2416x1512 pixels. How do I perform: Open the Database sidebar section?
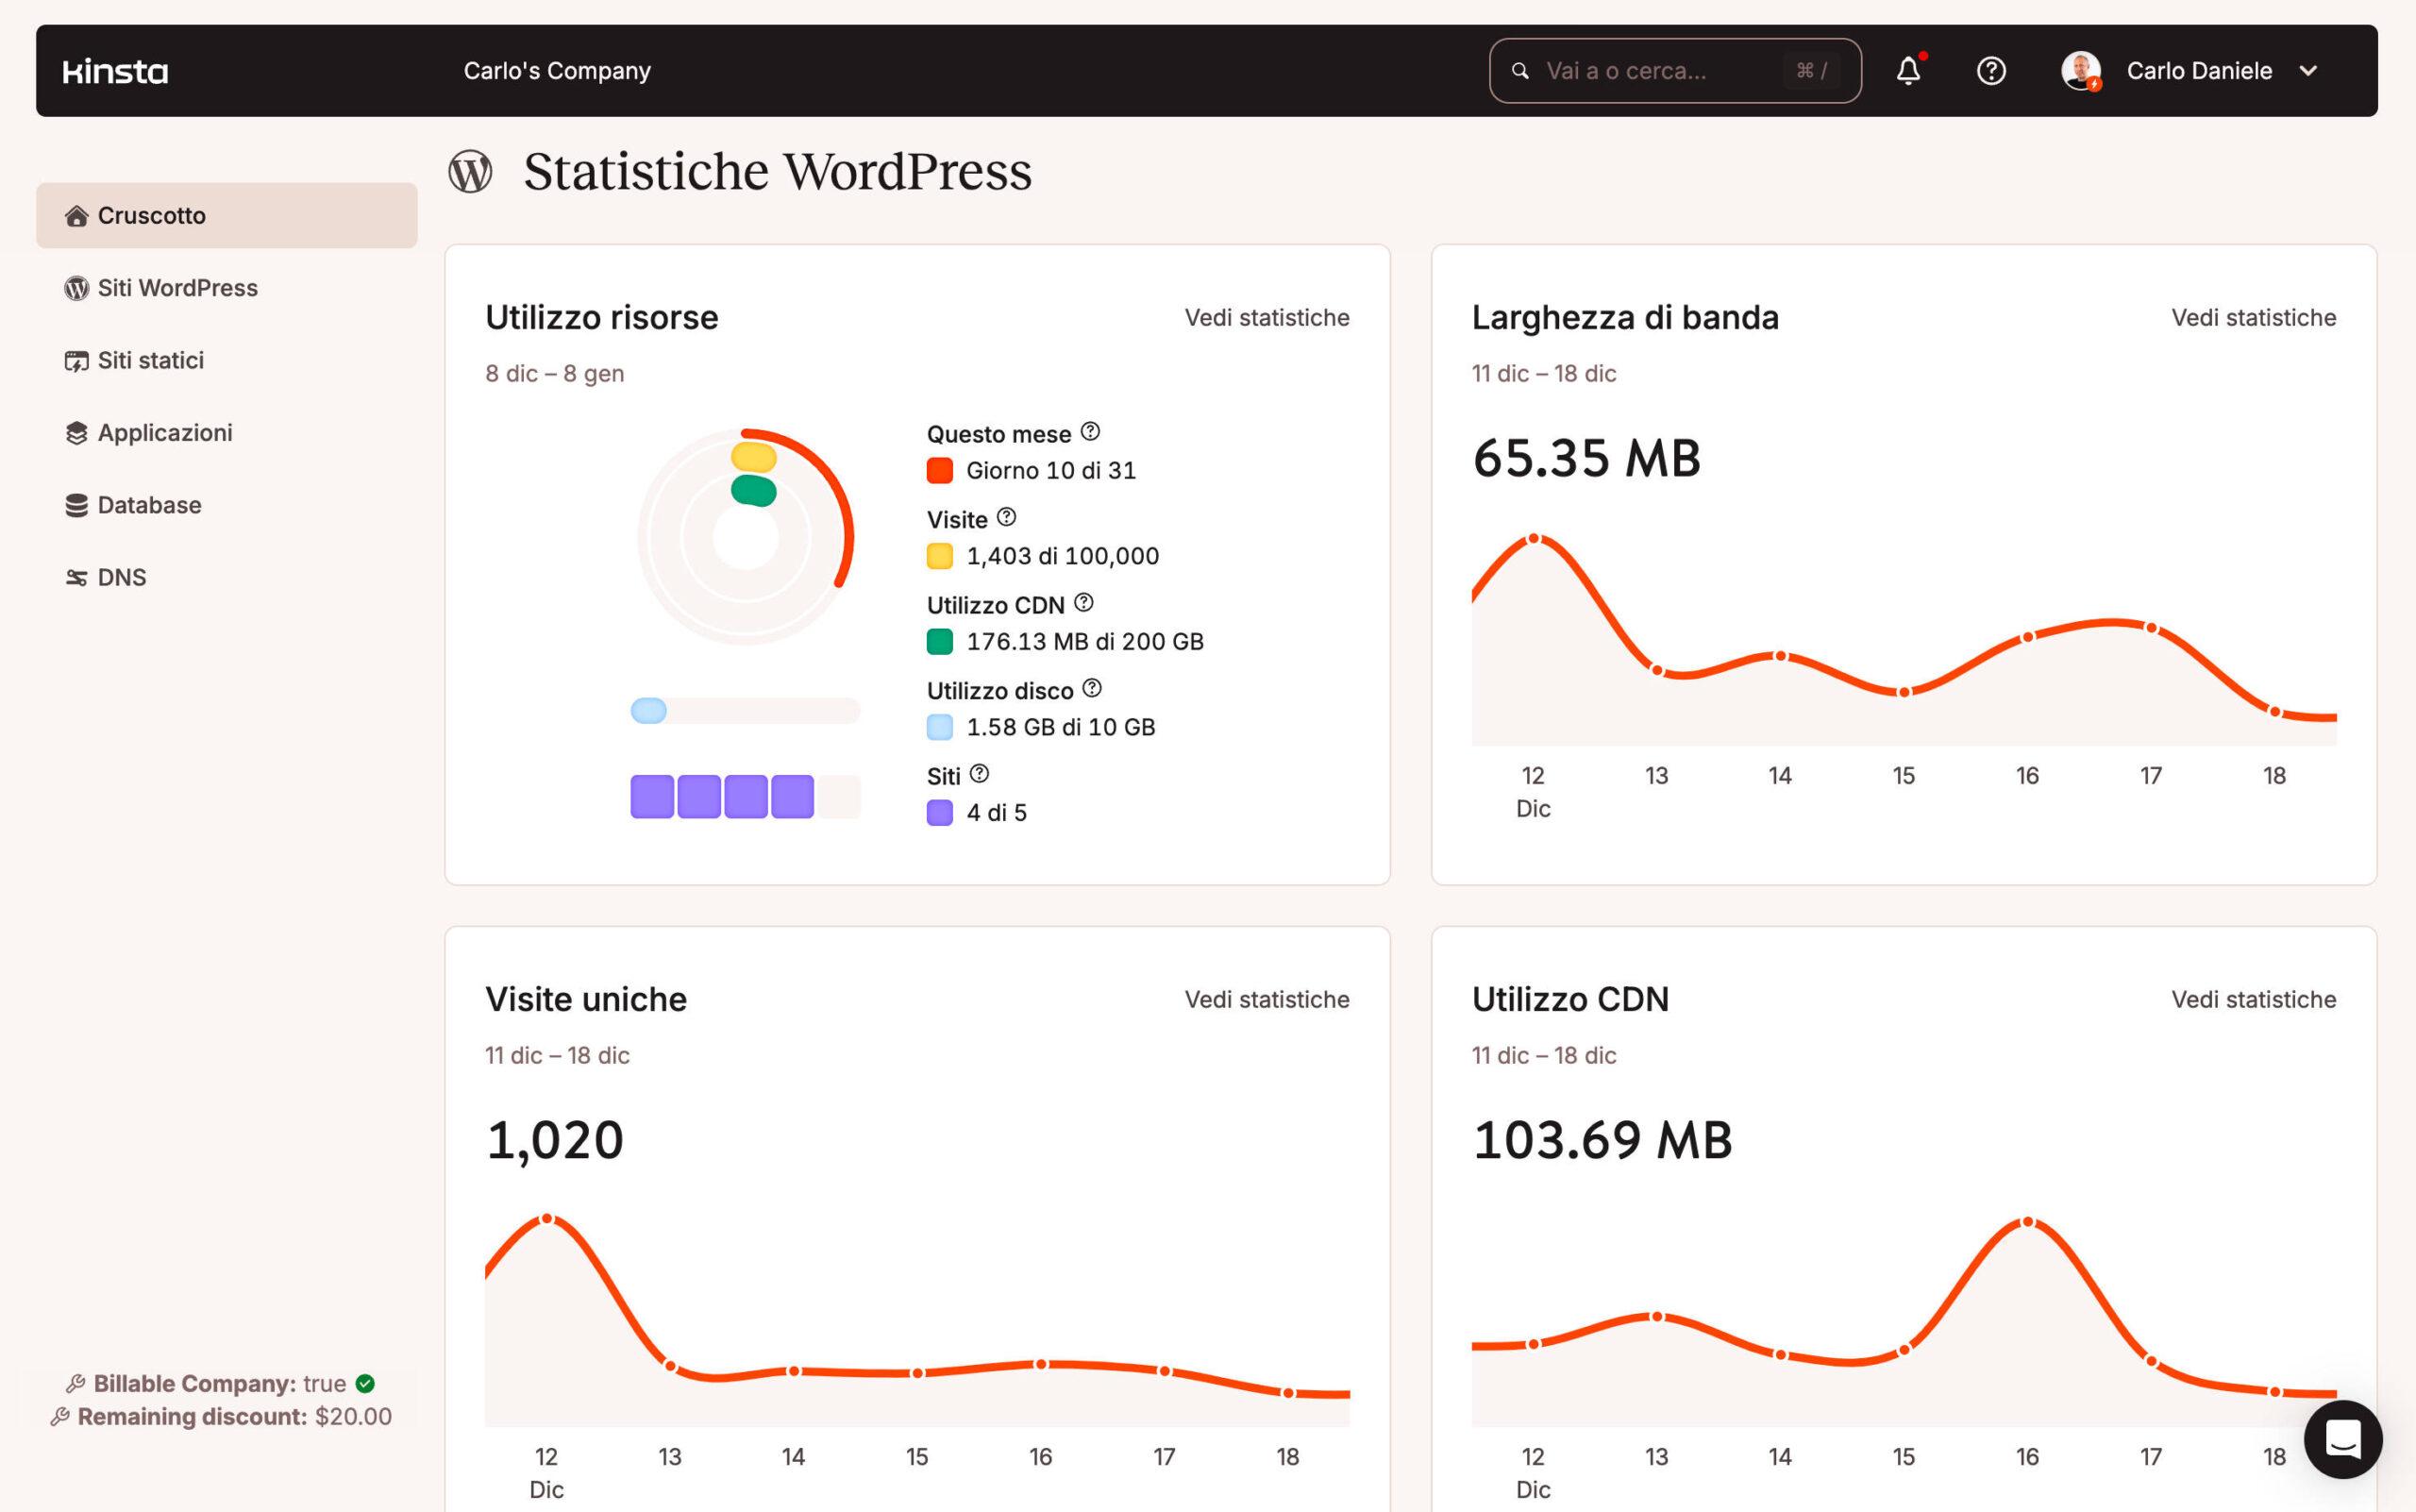coord(149,505)
